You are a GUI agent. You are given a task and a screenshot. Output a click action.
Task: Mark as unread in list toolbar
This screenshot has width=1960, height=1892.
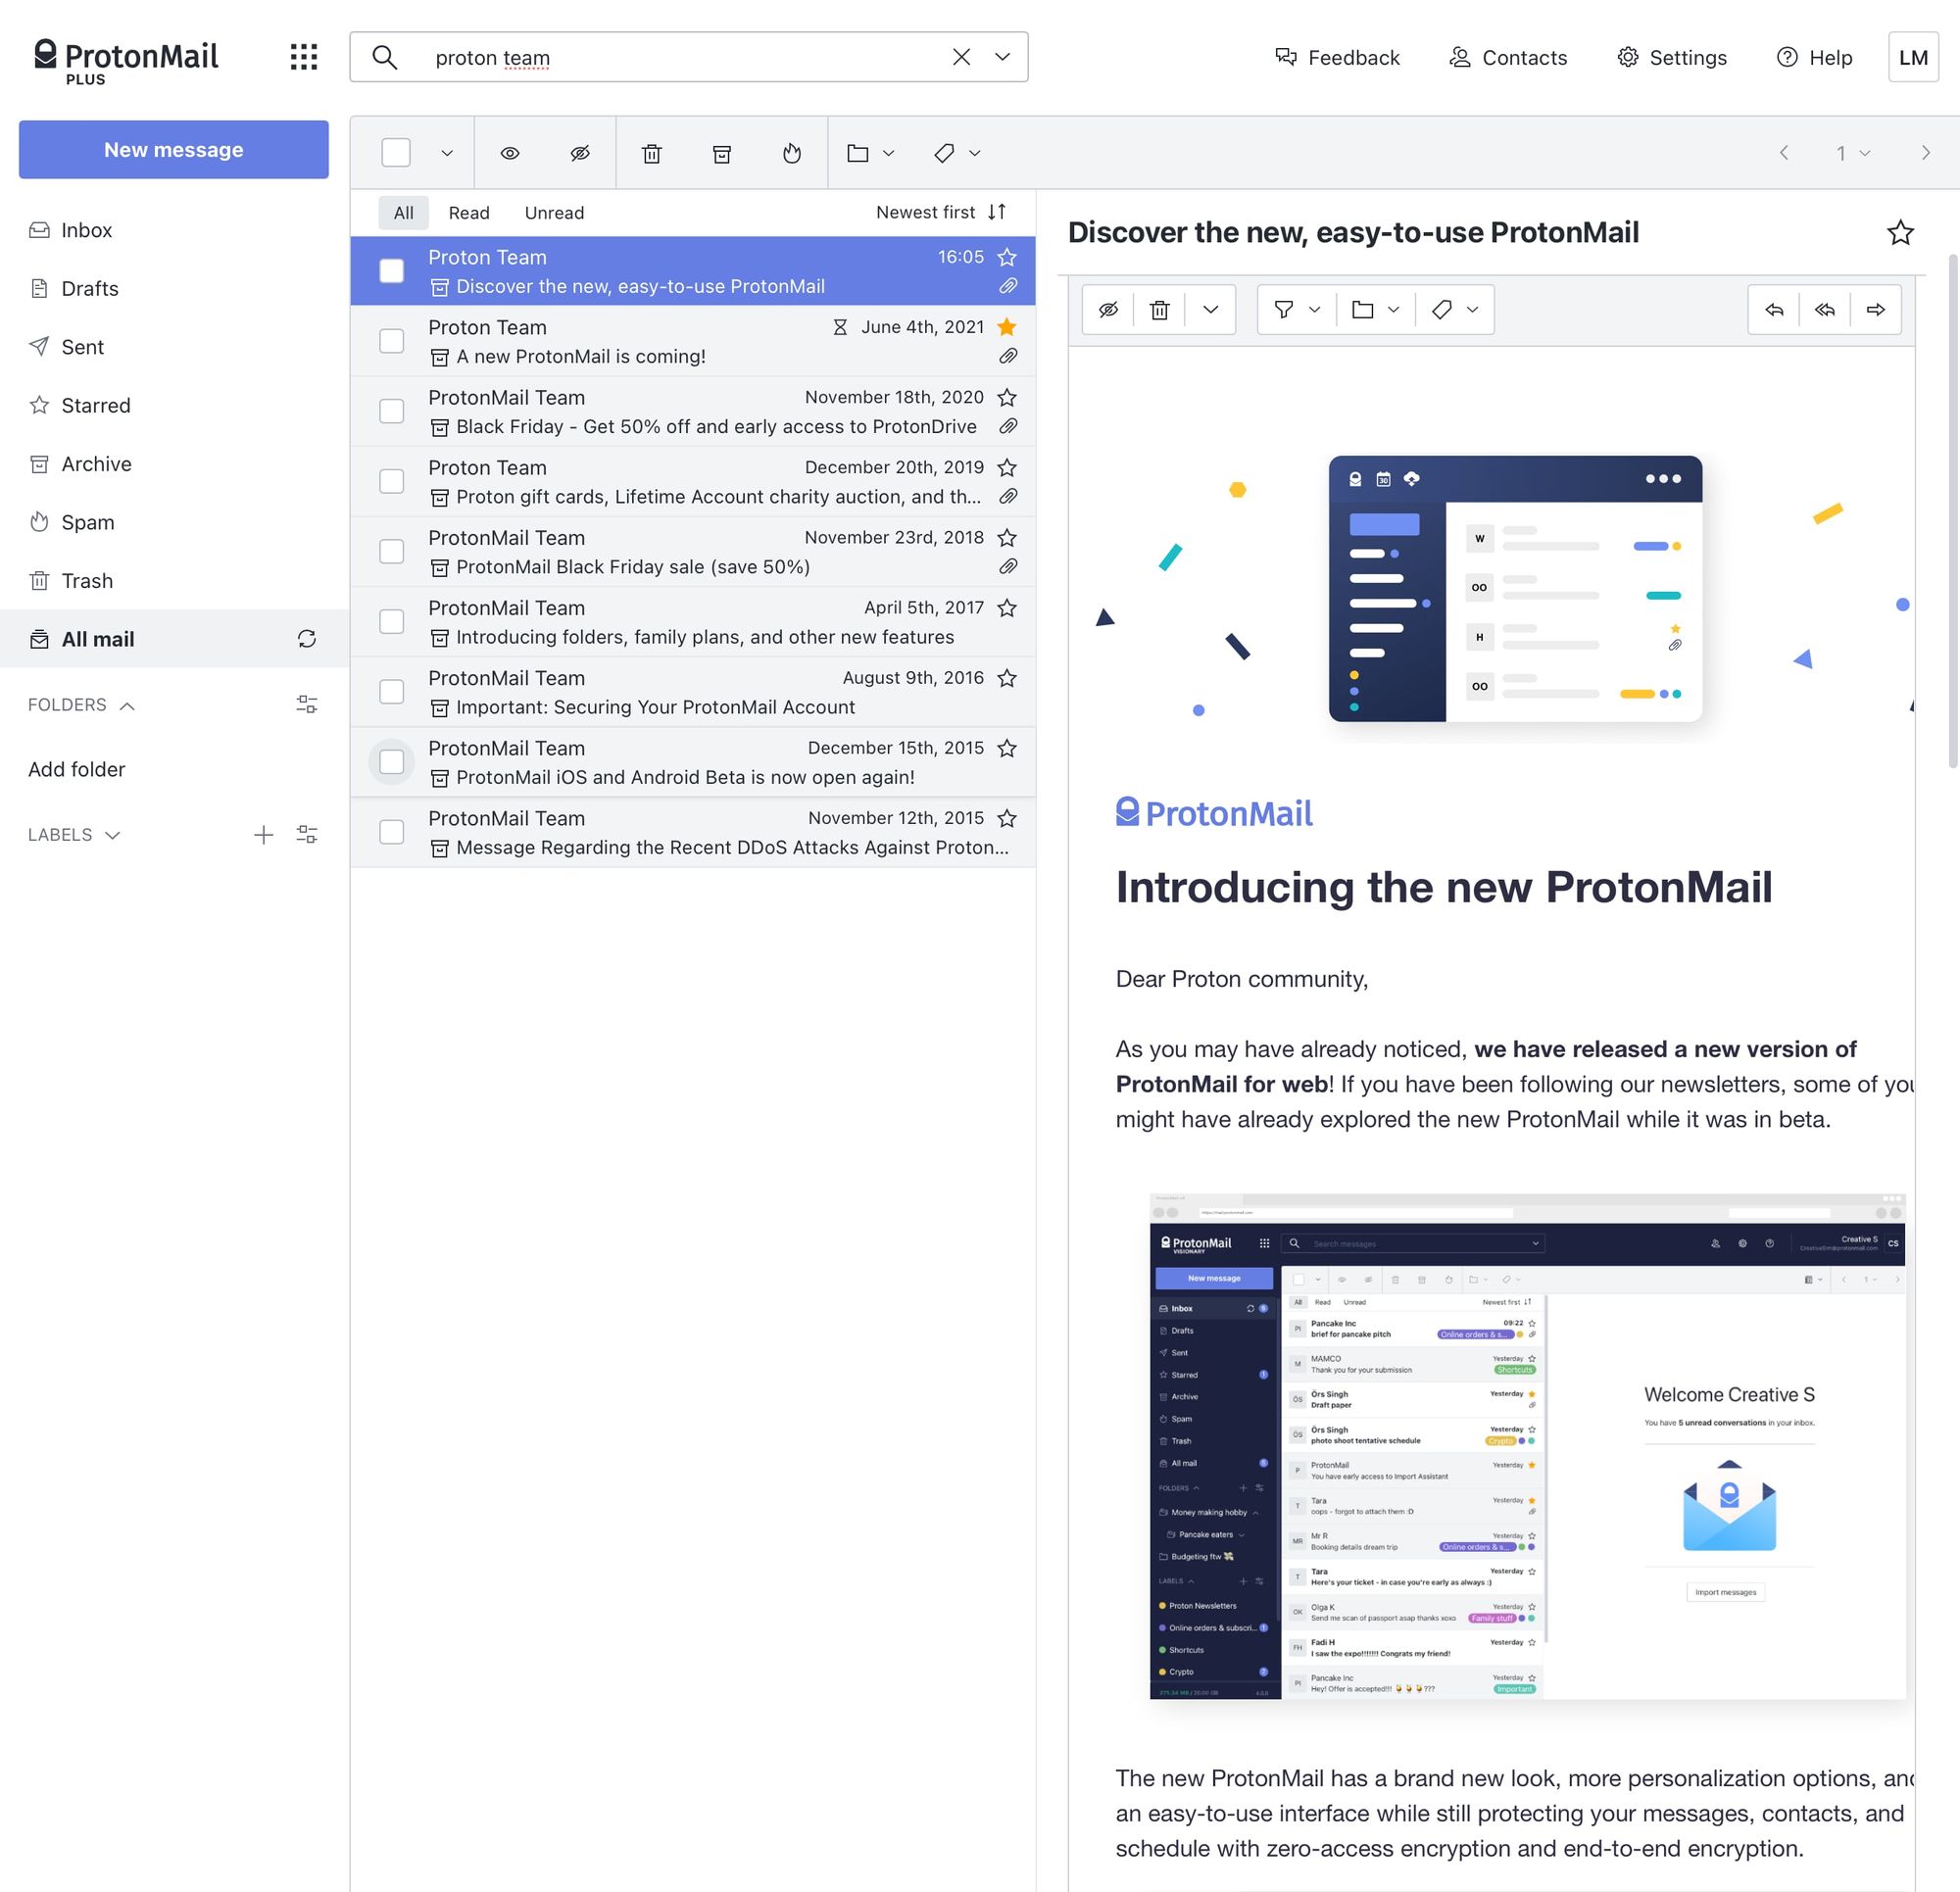[580, 153]
